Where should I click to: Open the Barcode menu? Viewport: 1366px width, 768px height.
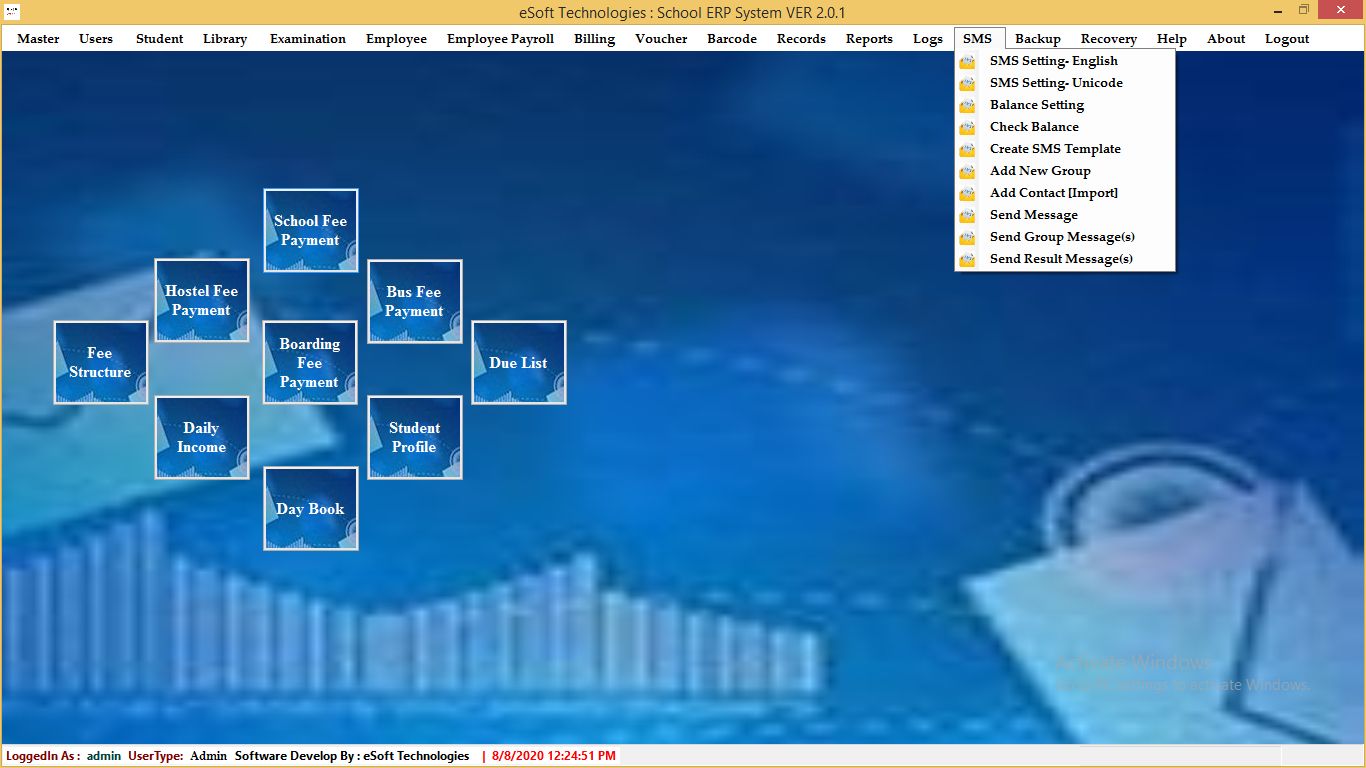tap(732, 39)
